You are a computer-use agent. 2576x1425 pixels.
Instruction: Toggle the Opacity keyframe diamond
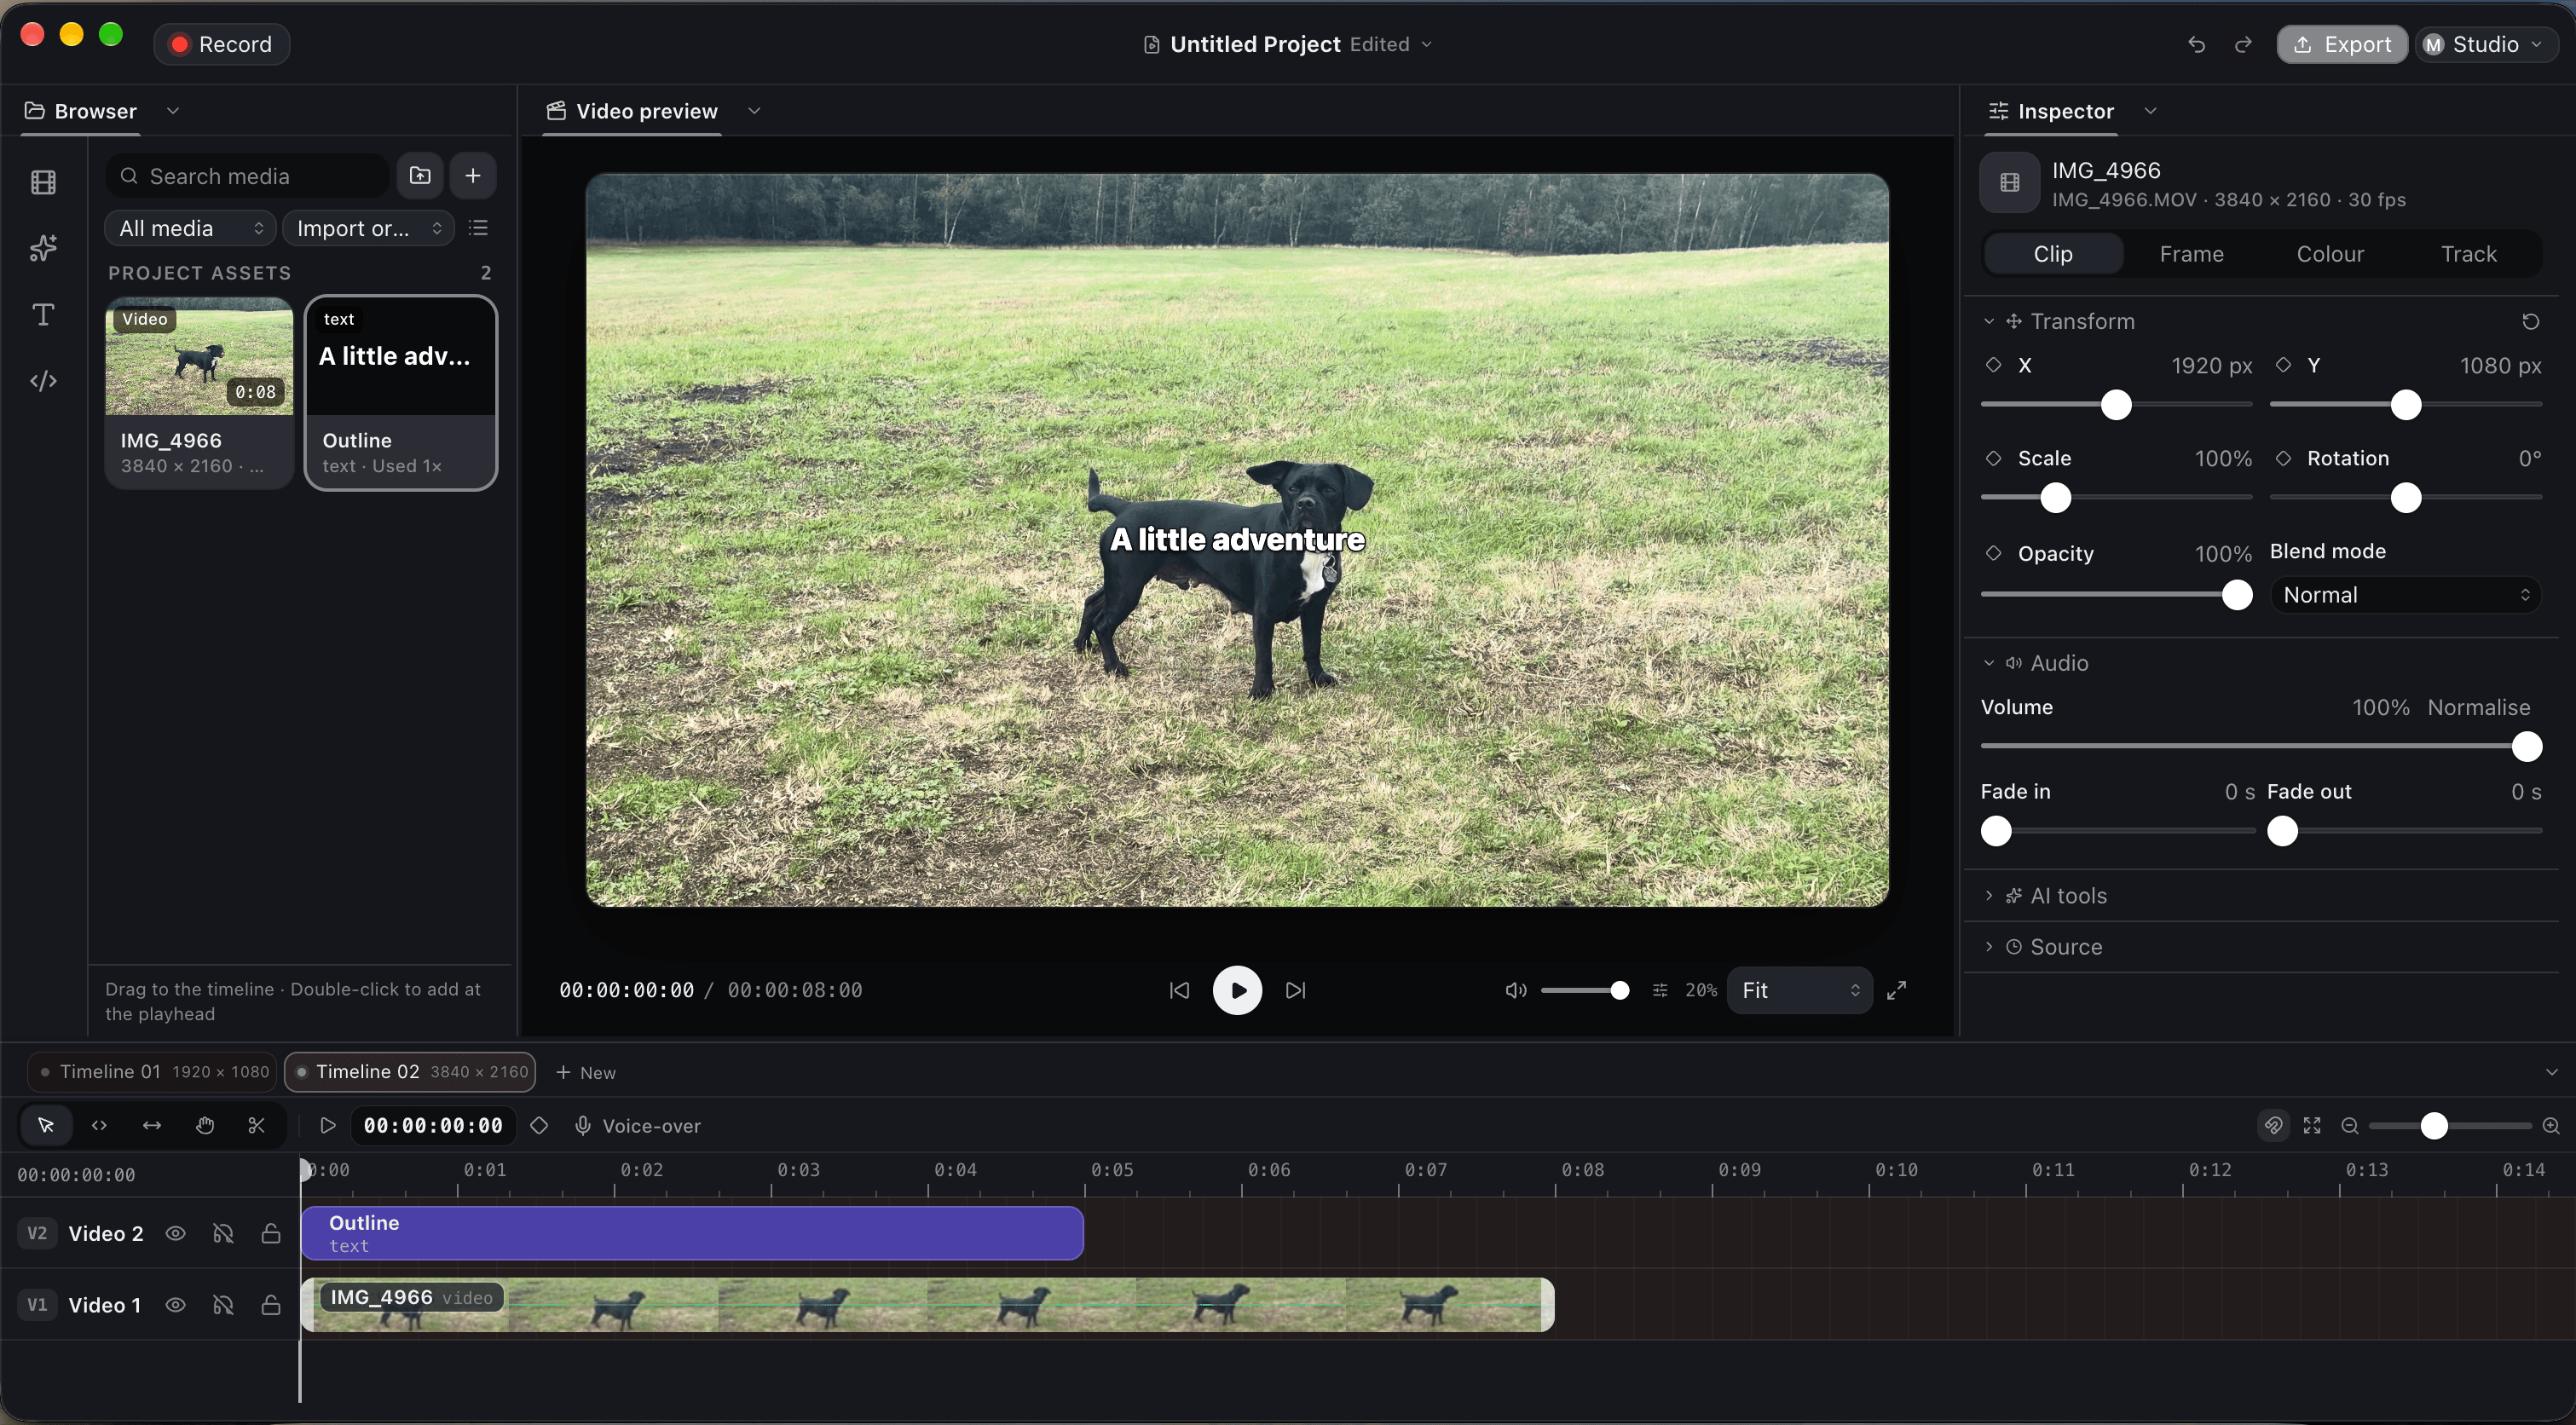point(1993,553)
